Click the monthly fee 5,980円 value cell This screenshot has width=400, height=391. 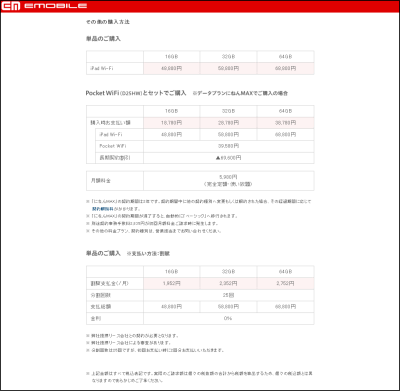229,181
